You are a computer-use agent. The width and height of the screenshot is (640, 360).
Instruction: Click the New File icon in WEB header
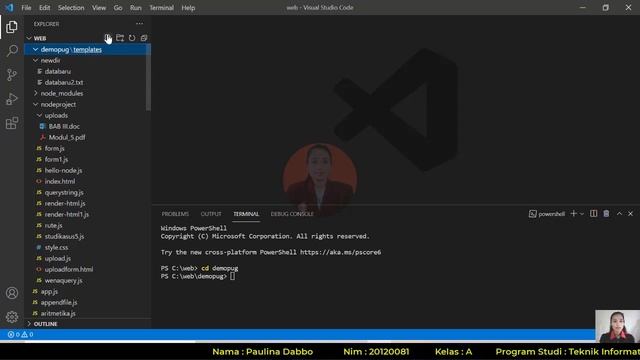click(108, 38)
